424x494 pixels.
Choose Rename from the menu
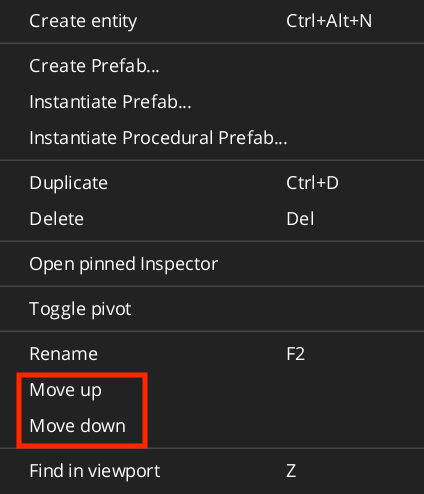(212, 354)
